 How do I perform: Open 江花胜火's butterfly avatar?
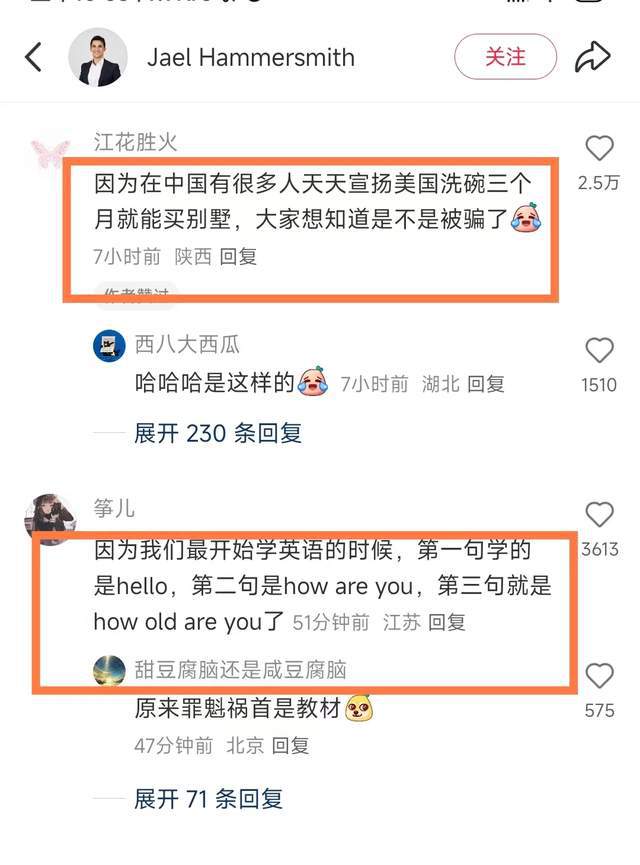[50, 153]
